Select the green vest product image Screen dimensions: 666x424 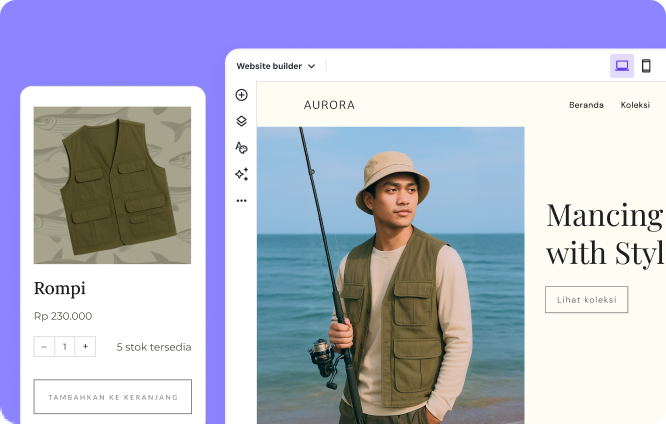112,186
